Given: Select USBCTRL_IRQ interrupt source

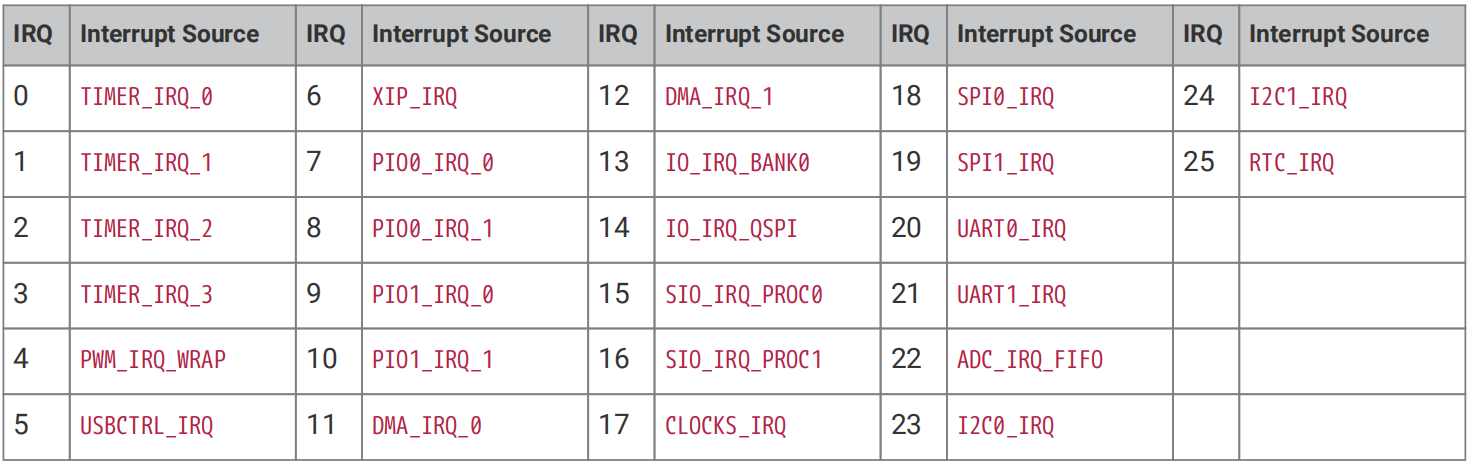Looking at the screenshot, I should tap(146, 425).
